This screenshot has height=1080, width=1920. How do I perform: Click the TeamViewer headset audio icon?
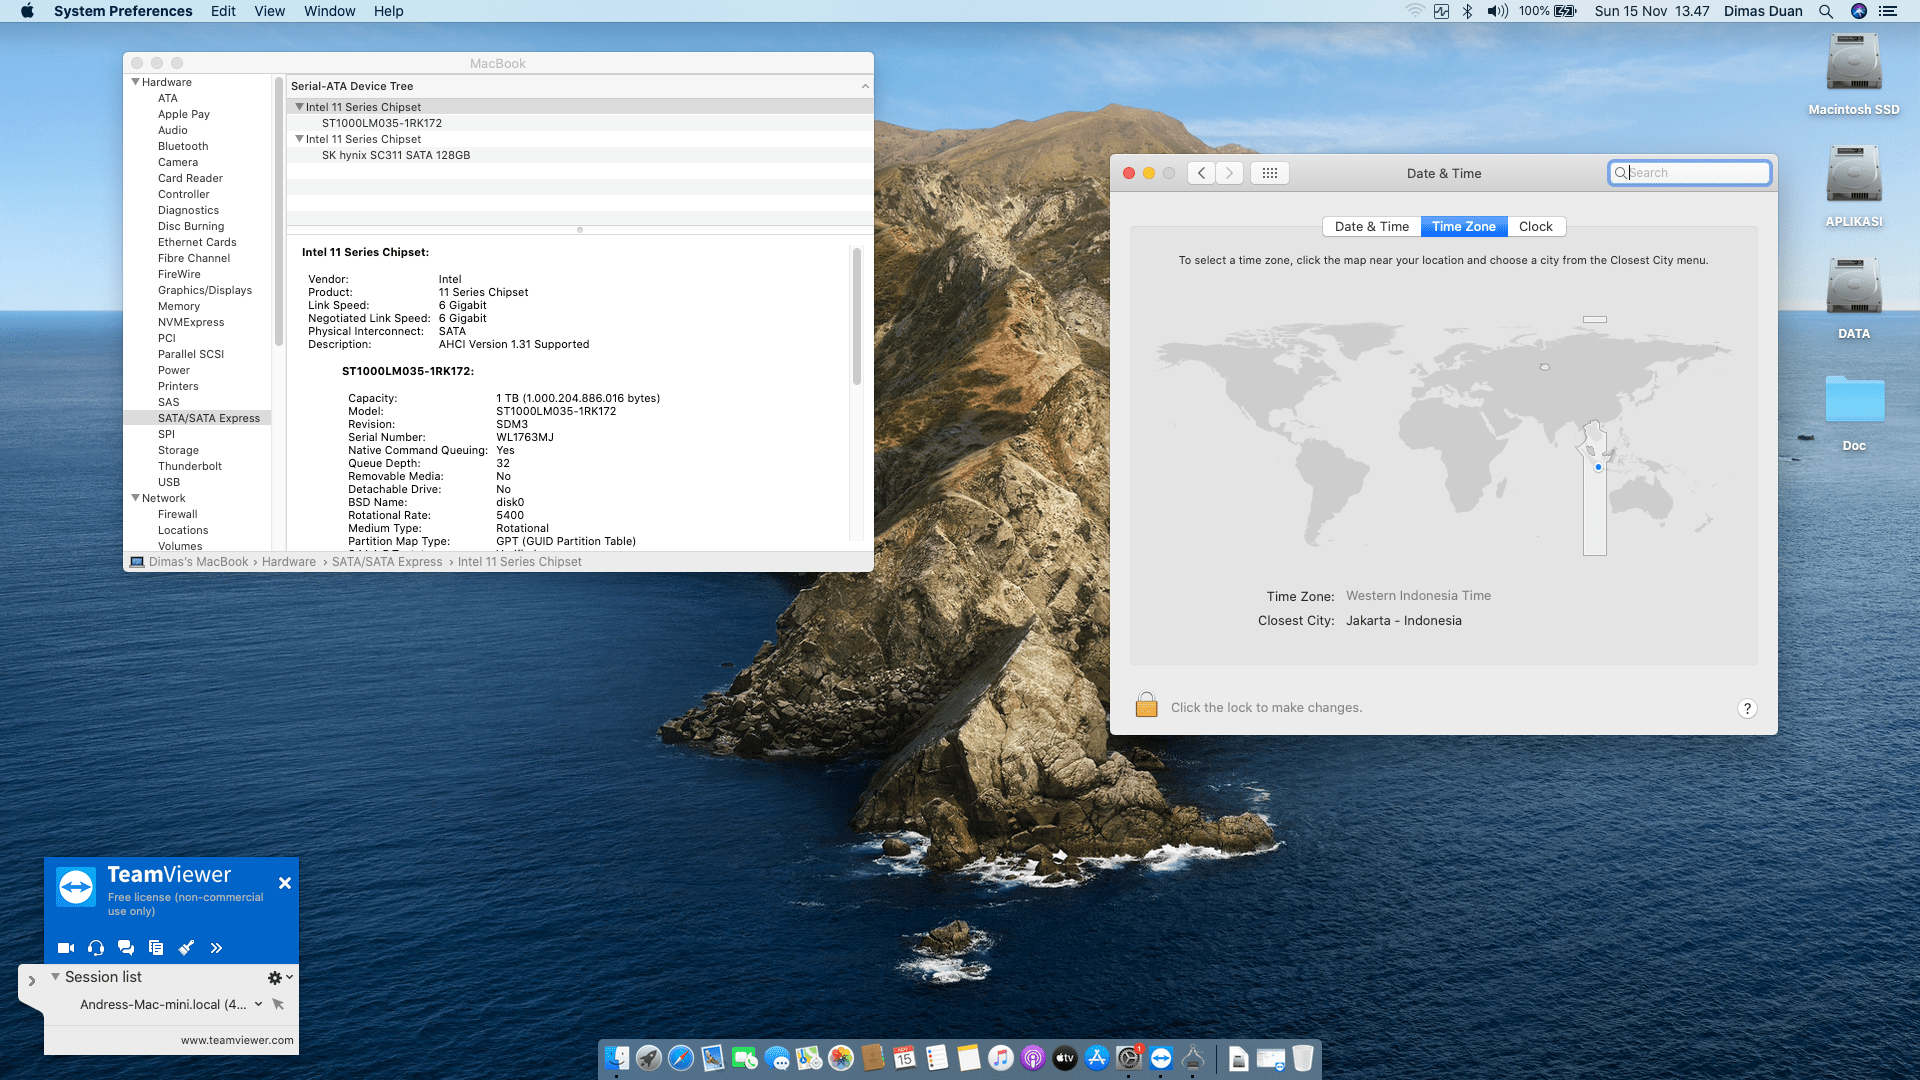[x=96, y=948]
